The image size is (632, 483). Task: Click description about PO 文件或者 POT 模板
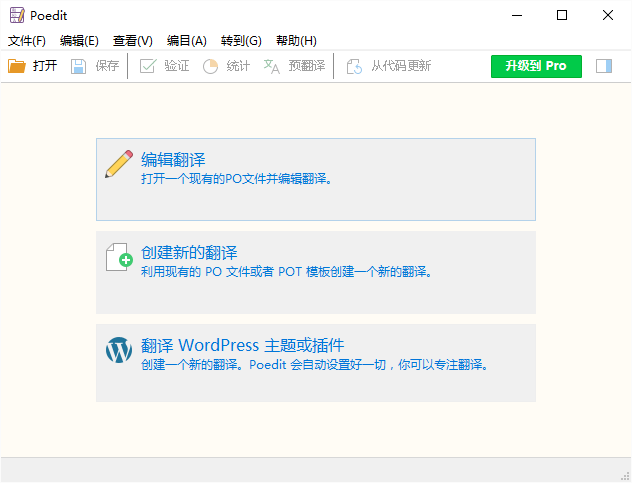click(x=287, y=272)
